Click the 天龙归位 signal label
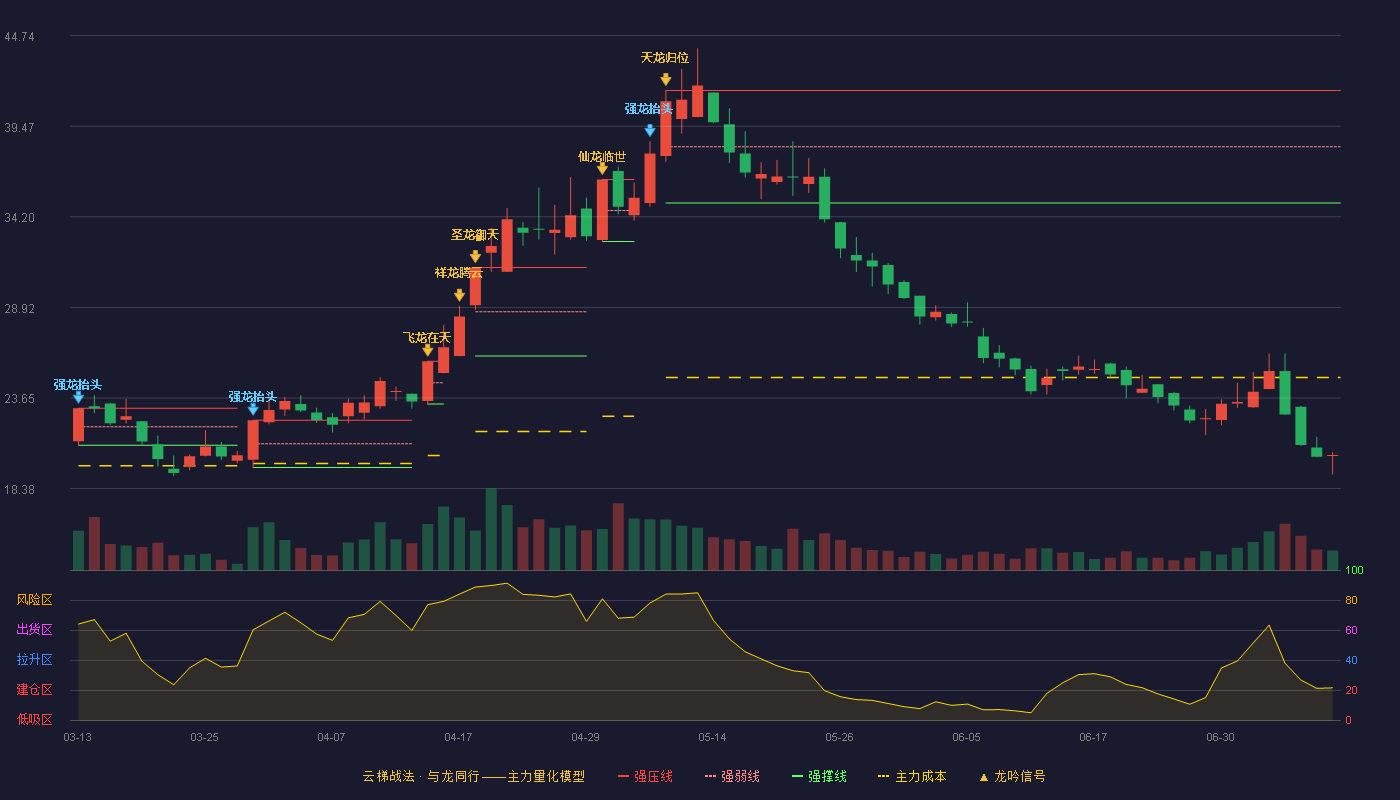Screen dimensions: 1400x800 (665, 58)
